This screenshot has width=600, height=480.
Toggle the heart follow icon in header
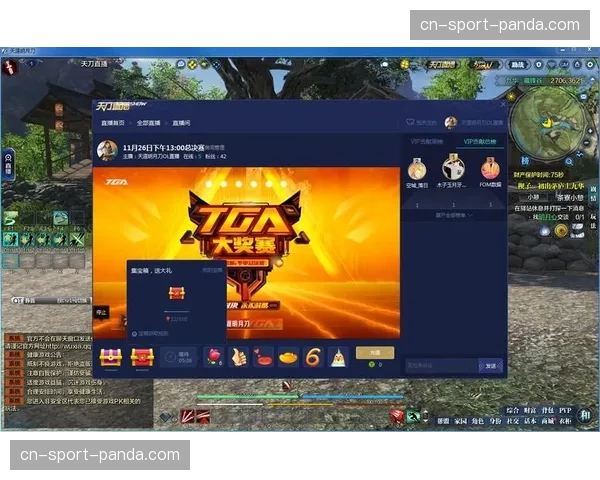[x=410, y=122]
